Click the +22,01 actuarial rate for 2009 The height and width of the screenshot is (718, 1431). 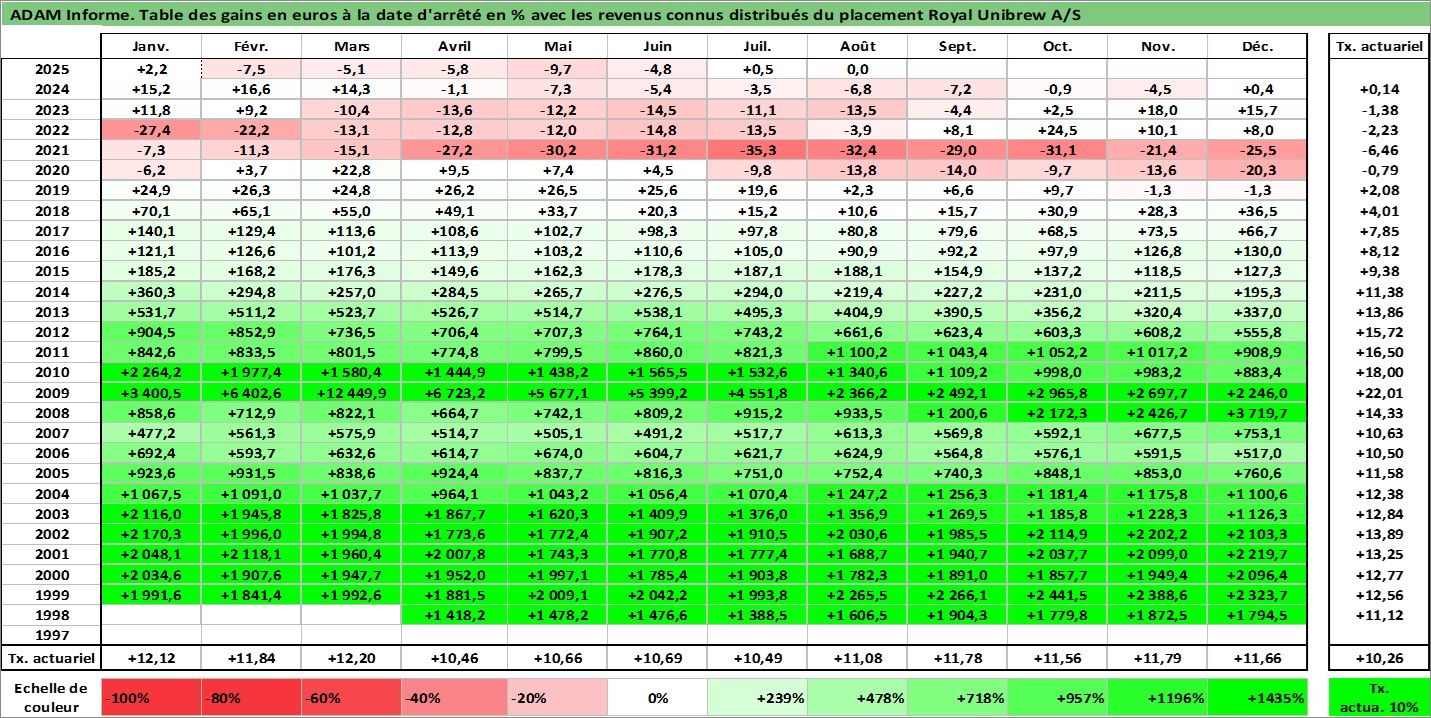(1378, 393)
